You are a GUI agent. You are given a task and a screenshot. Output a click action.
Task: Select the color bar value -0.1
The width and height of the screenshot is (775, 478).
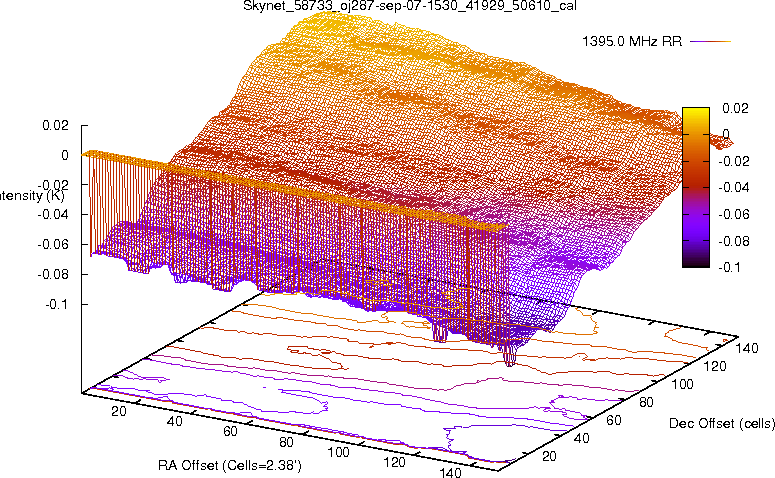730,267
